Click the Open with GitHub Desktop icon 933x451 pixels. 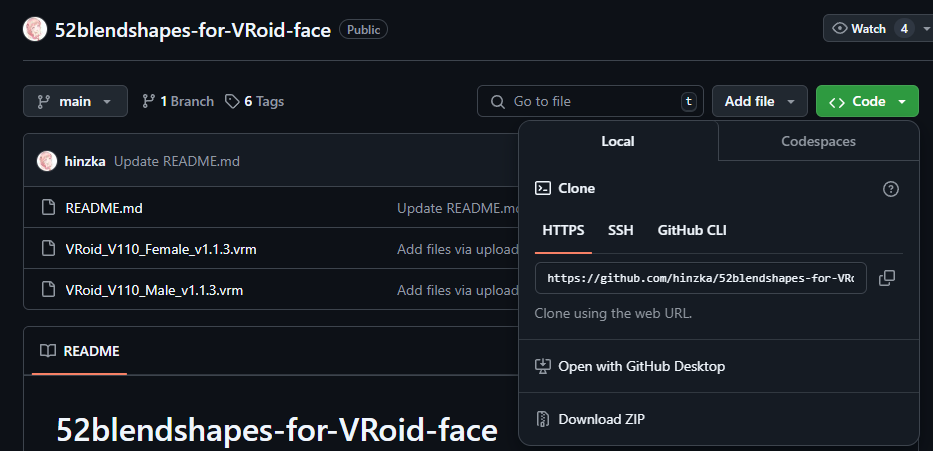point(542,366)
